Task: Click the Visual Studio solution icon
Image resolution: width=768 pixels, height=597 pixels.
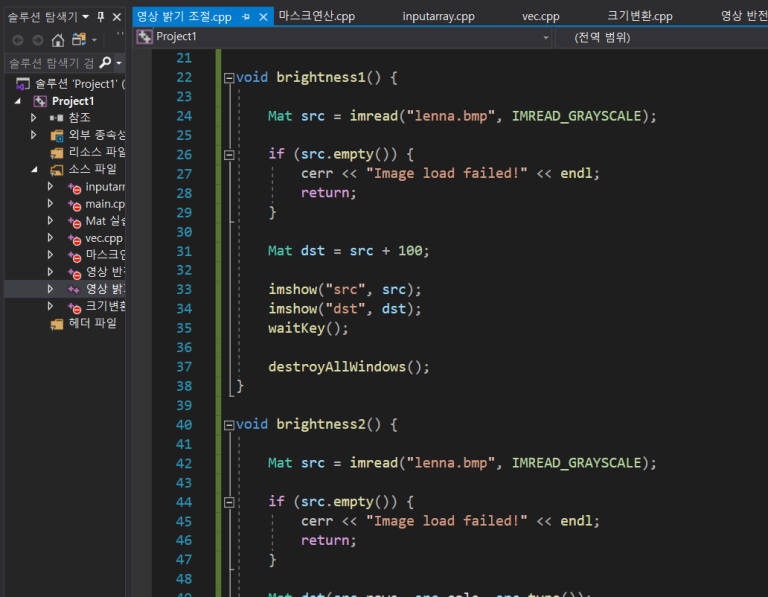Action: click(23, 84)
